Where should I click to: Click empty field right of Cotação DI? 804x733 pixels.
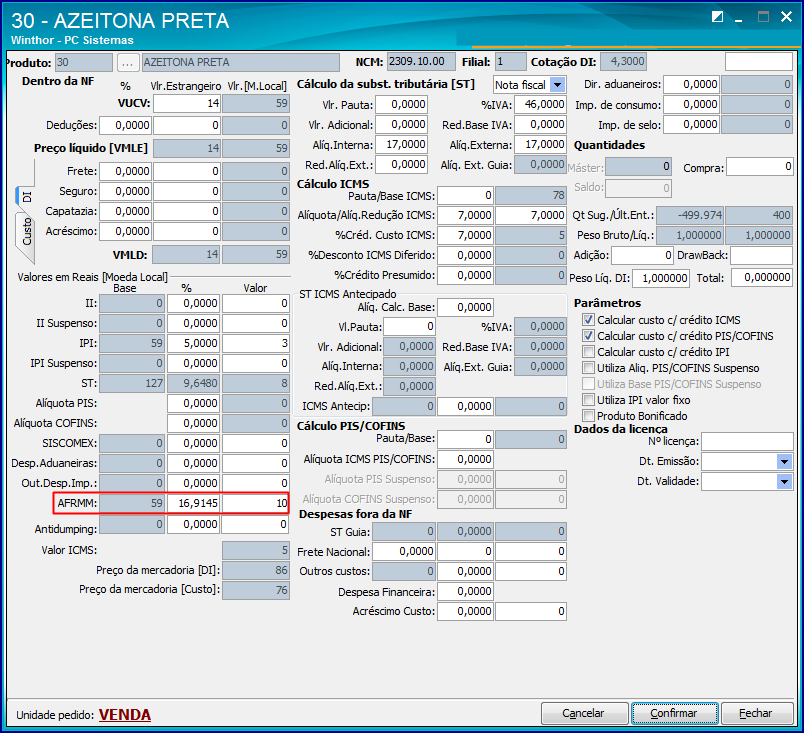coord(759,62)
